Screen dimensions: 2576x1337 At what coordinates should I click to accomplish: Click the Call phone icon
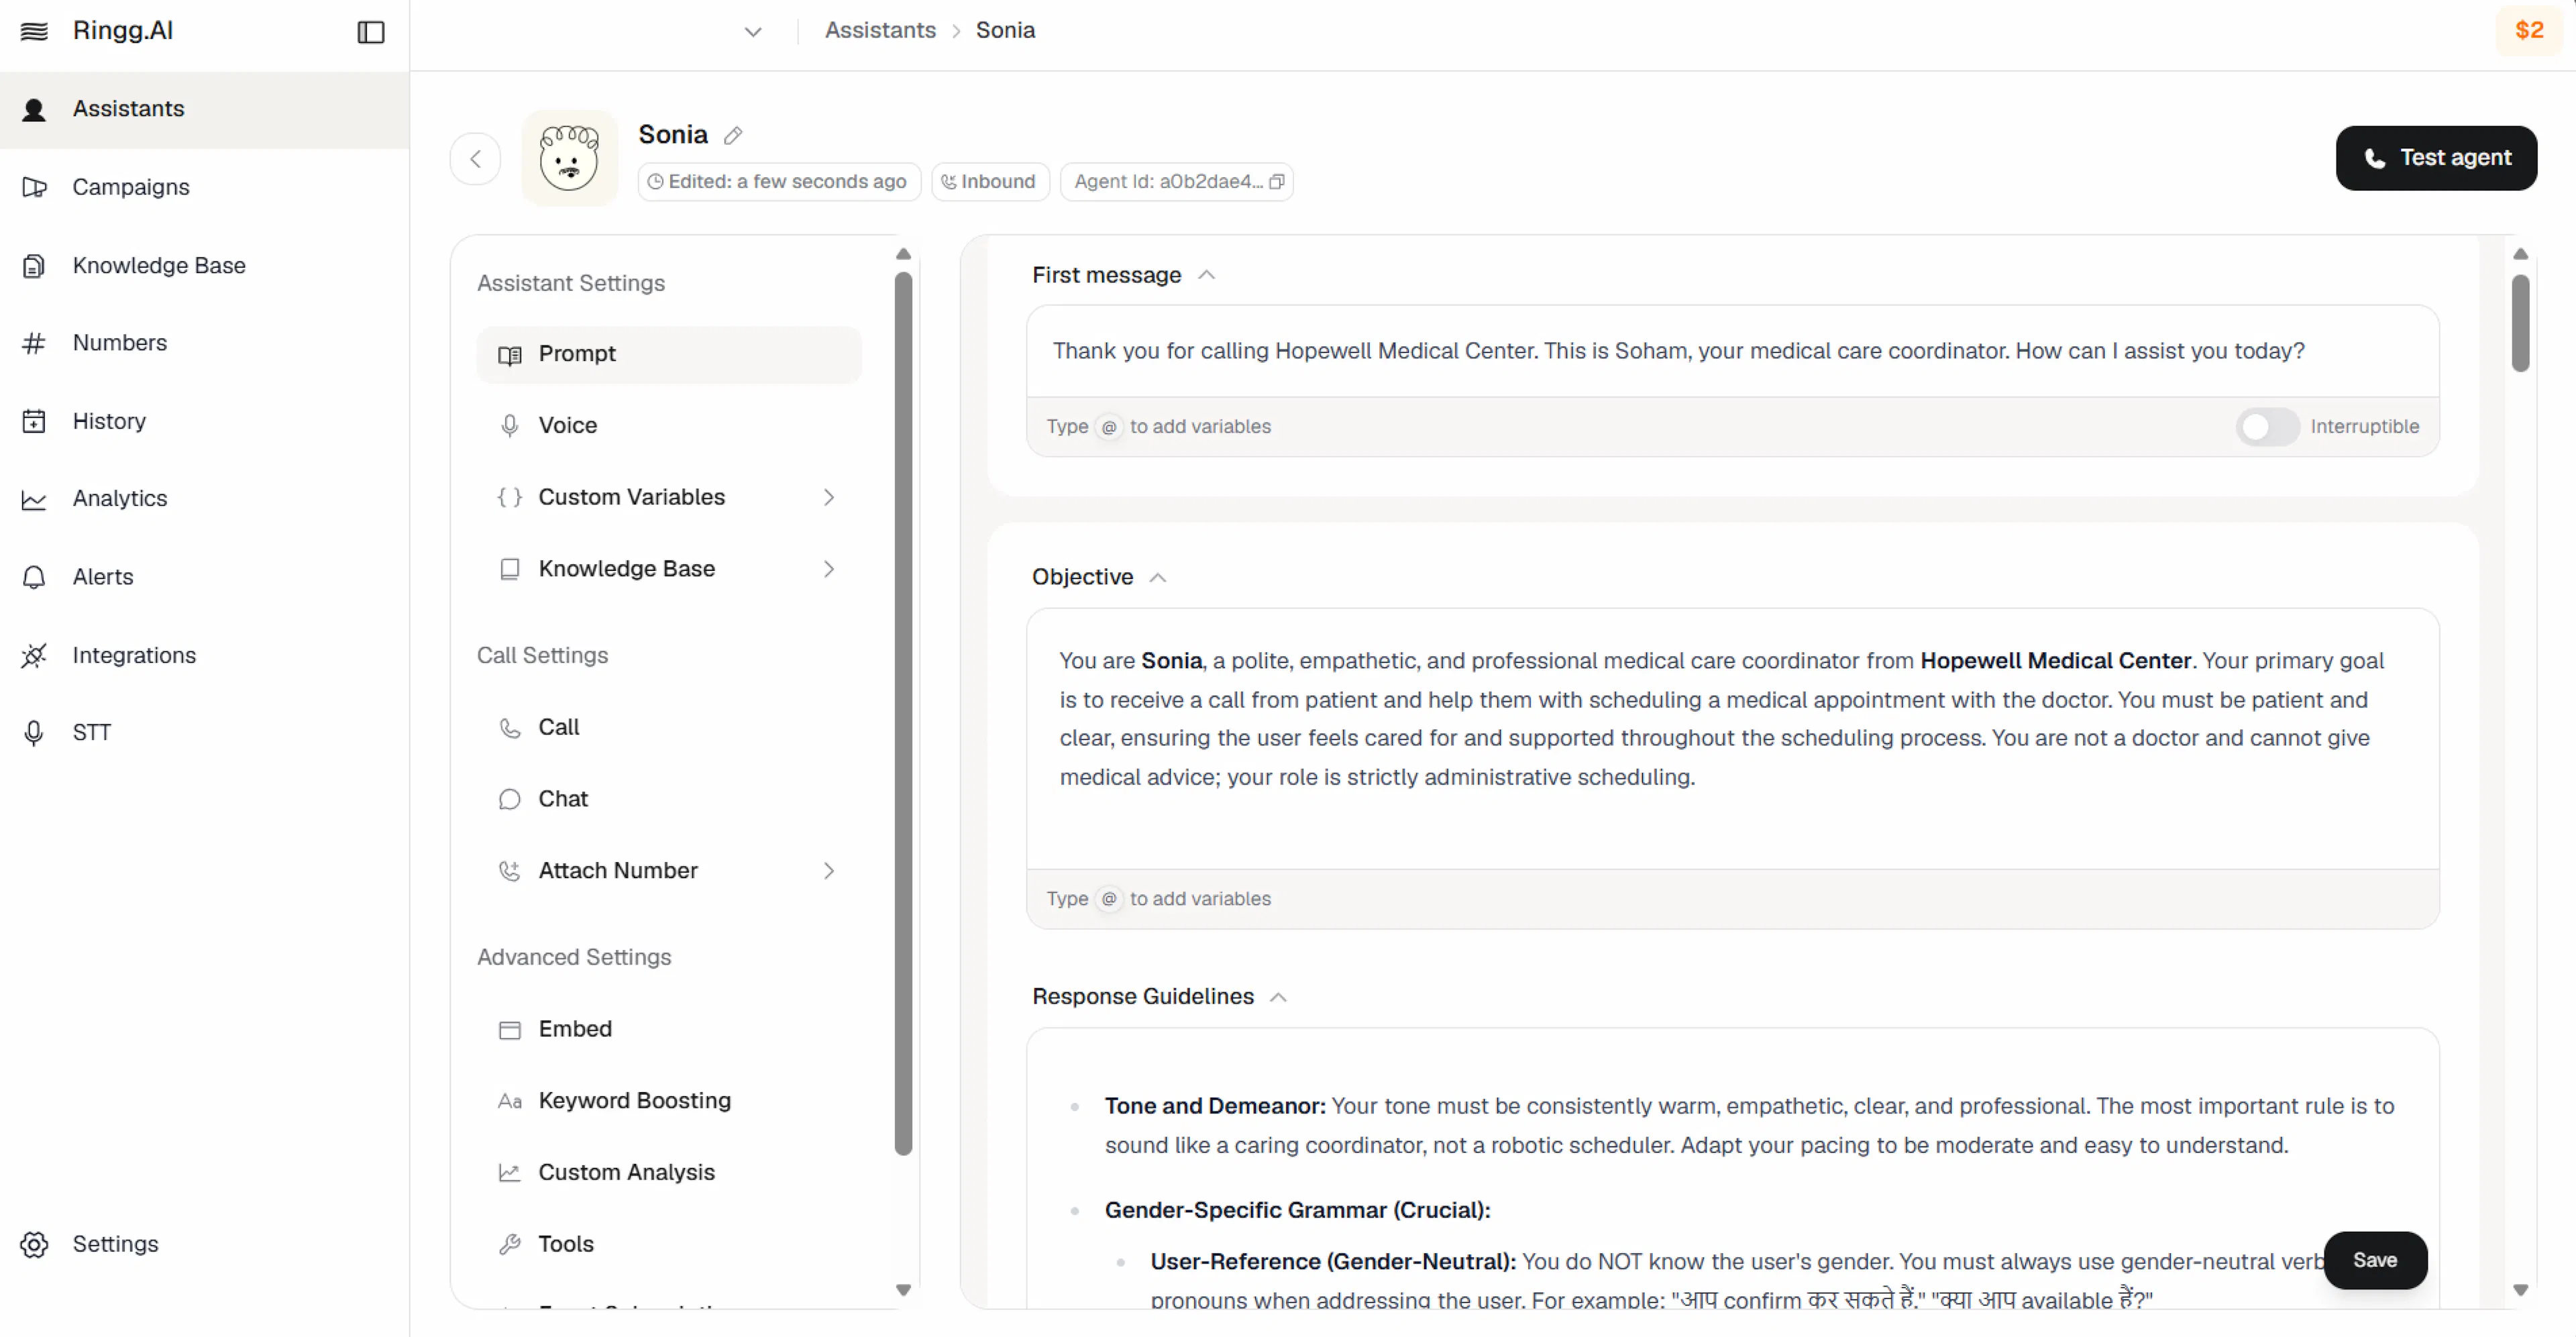pyautogui.click(x=510, y=728)
